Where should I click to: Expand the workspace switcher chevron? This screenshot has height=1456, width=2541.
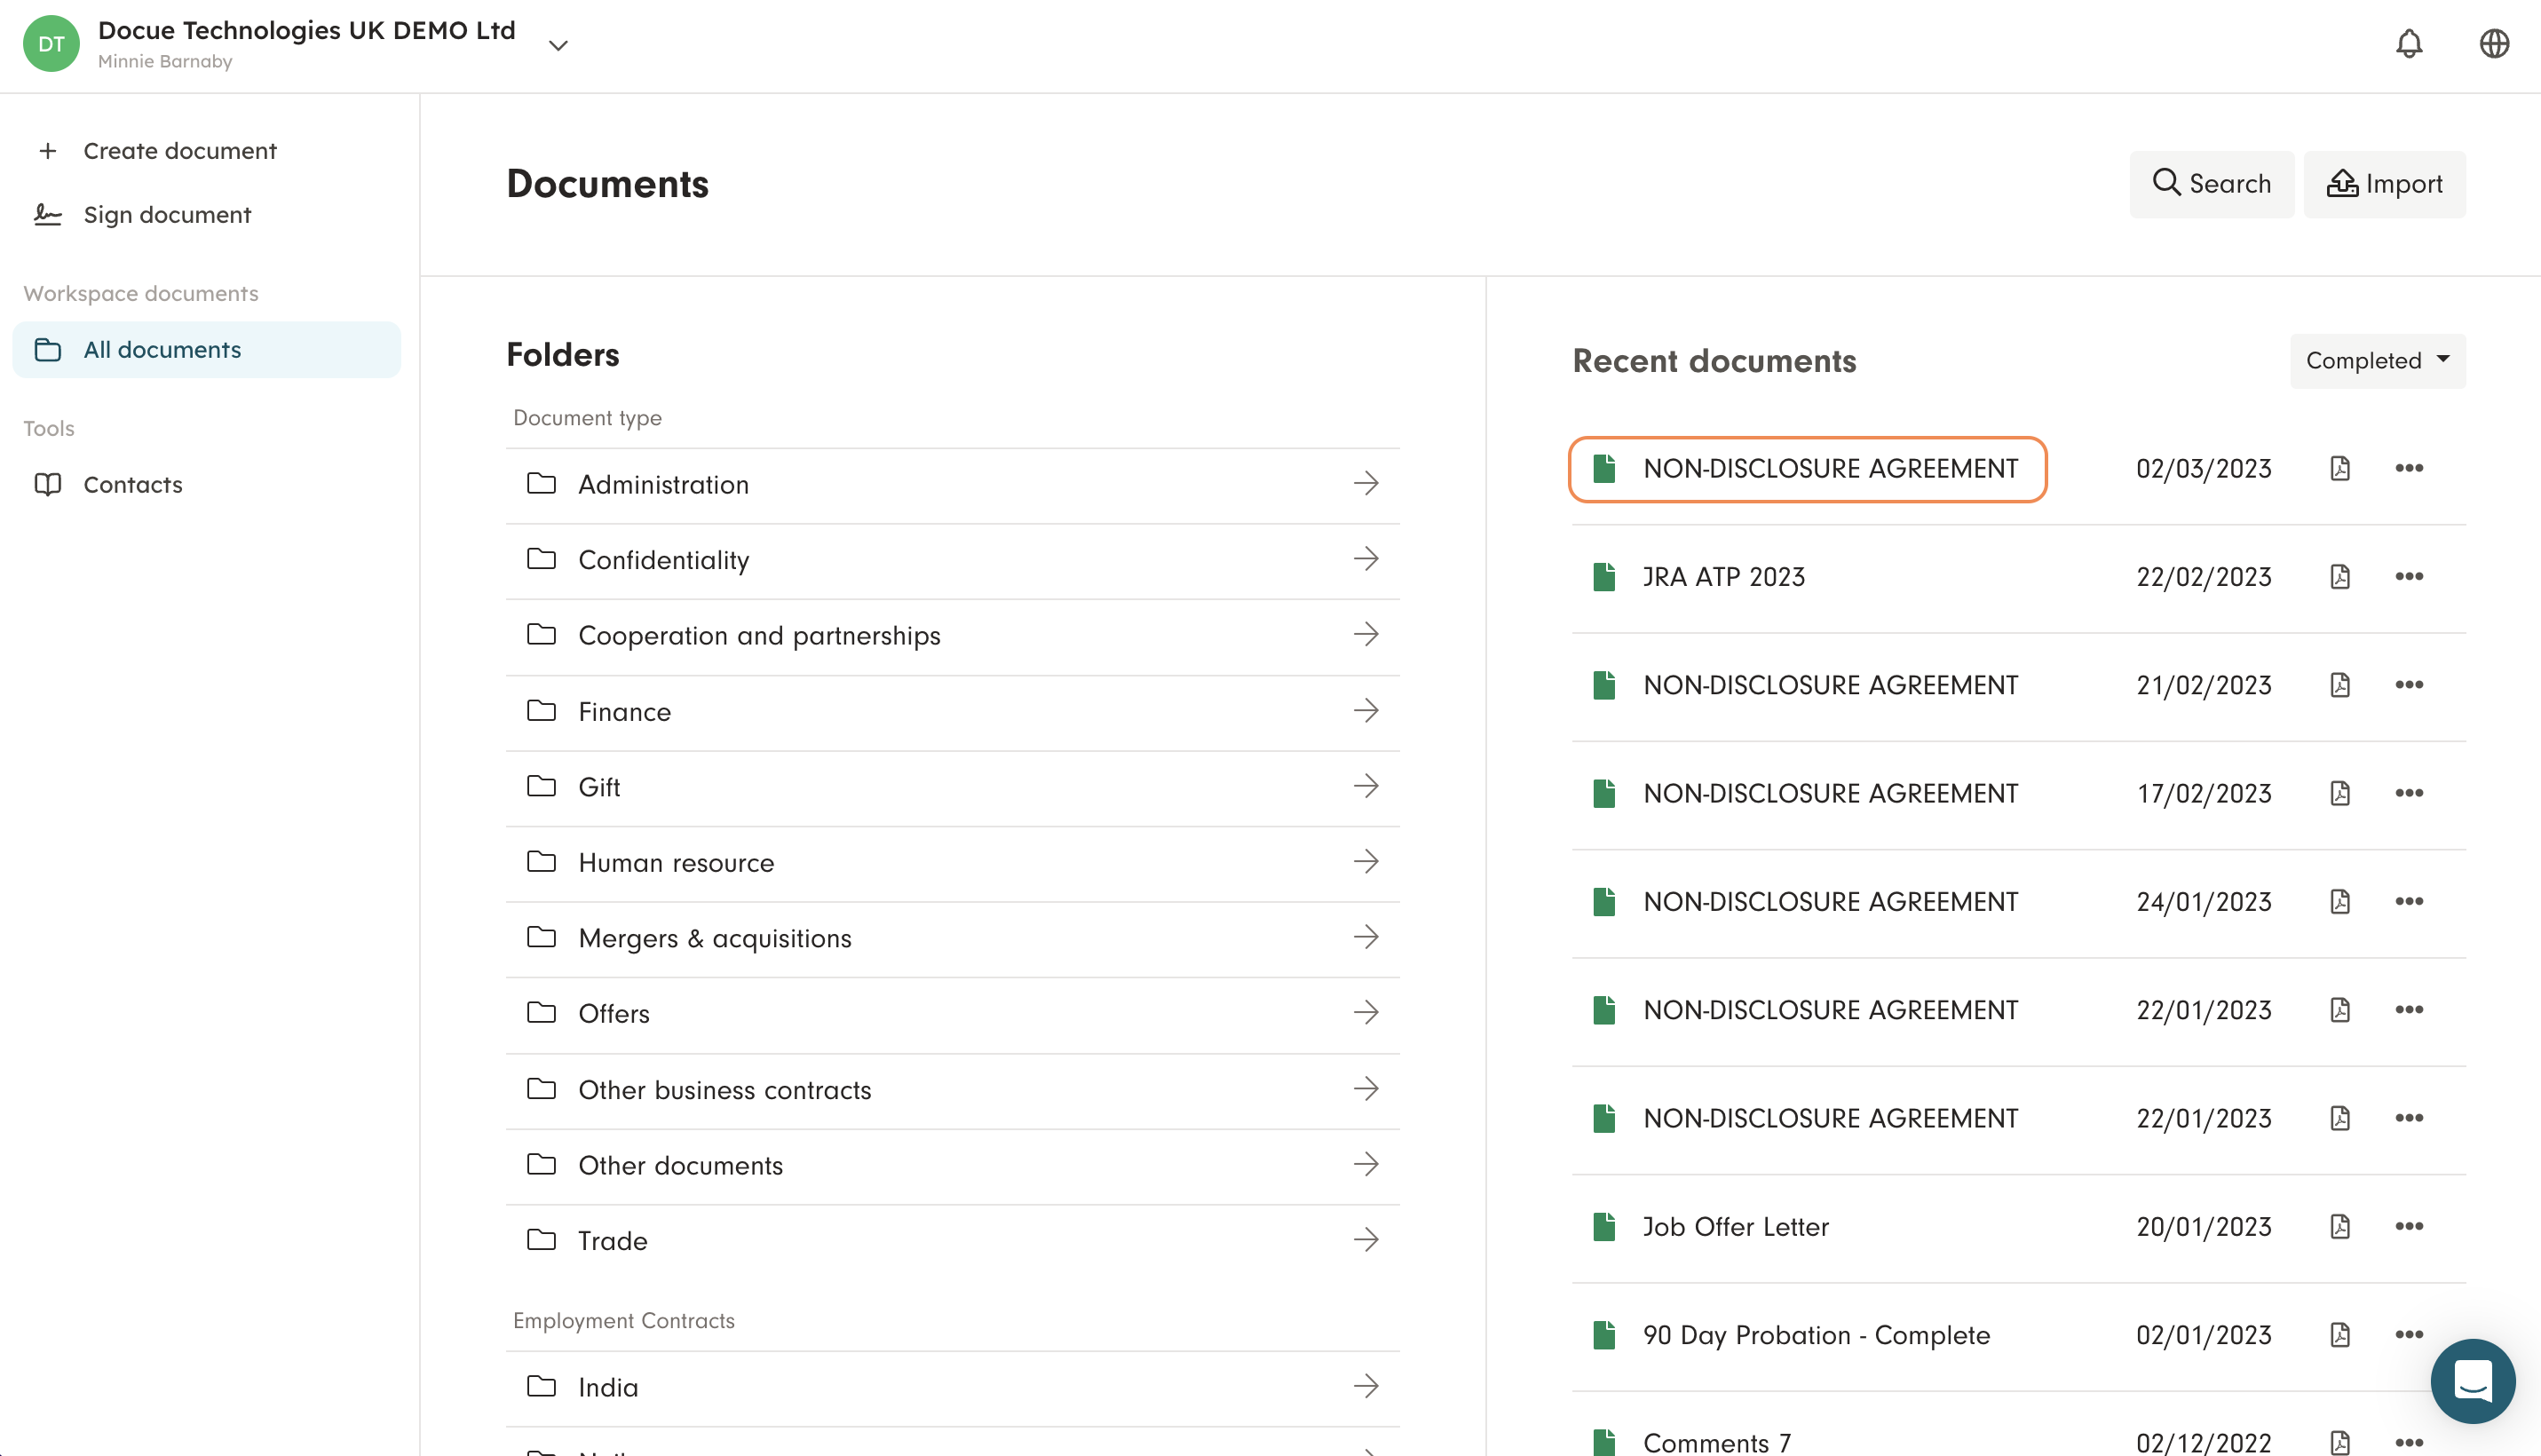558,45
